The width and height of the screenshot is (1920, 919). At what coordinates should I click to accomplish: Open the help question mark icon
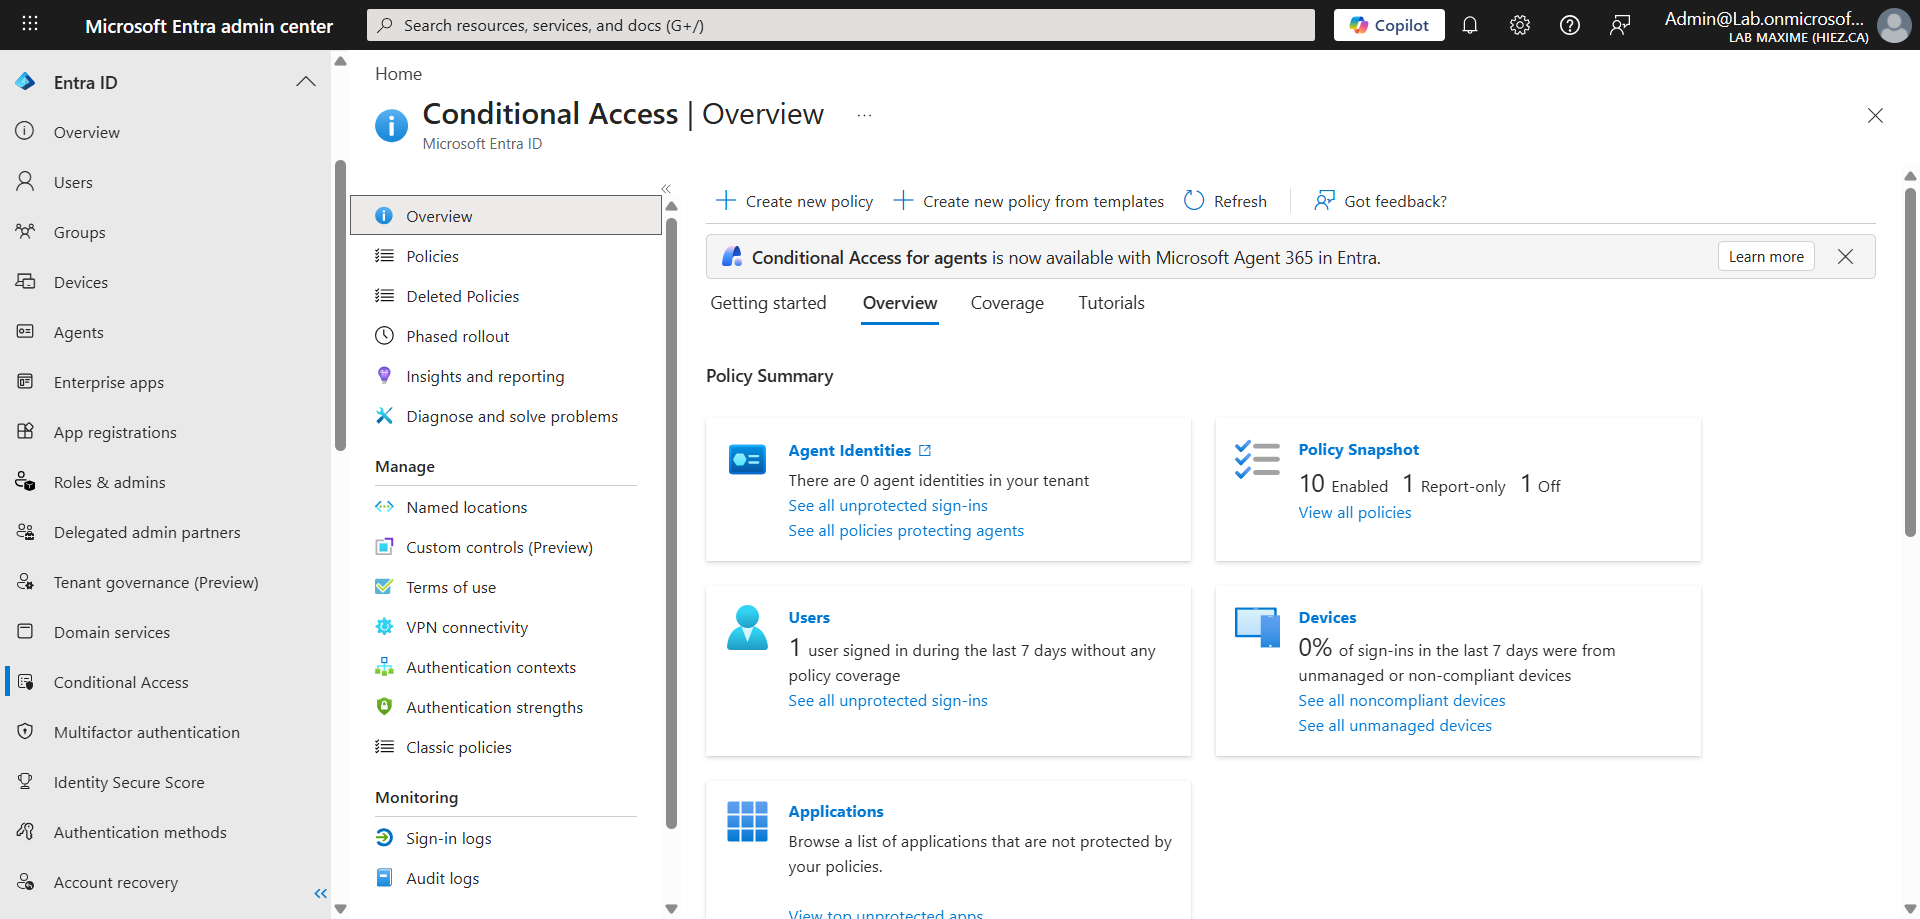click(1570, 25)
